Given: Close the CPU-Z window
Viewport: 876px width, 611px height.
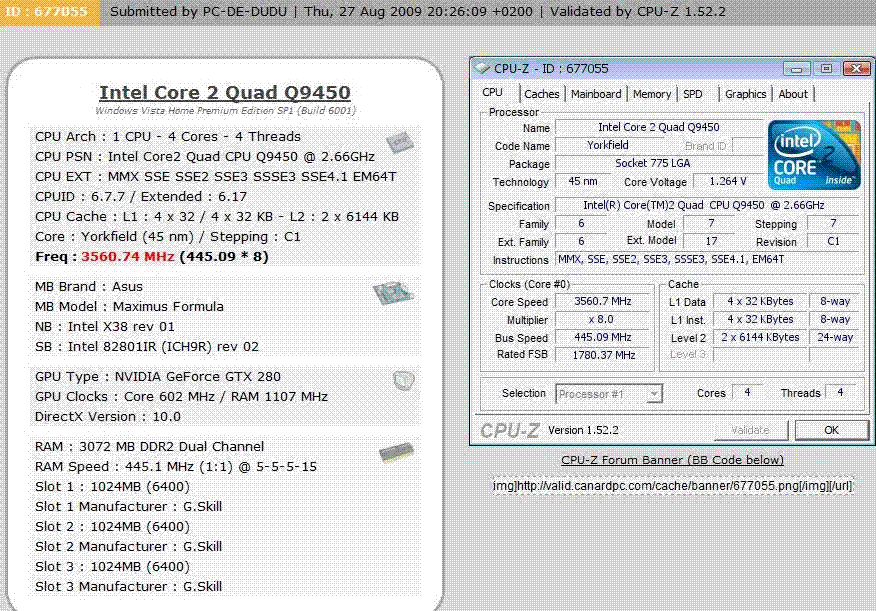Looking at the screenshot, I should pyautogui.click(x=856, y=69).
